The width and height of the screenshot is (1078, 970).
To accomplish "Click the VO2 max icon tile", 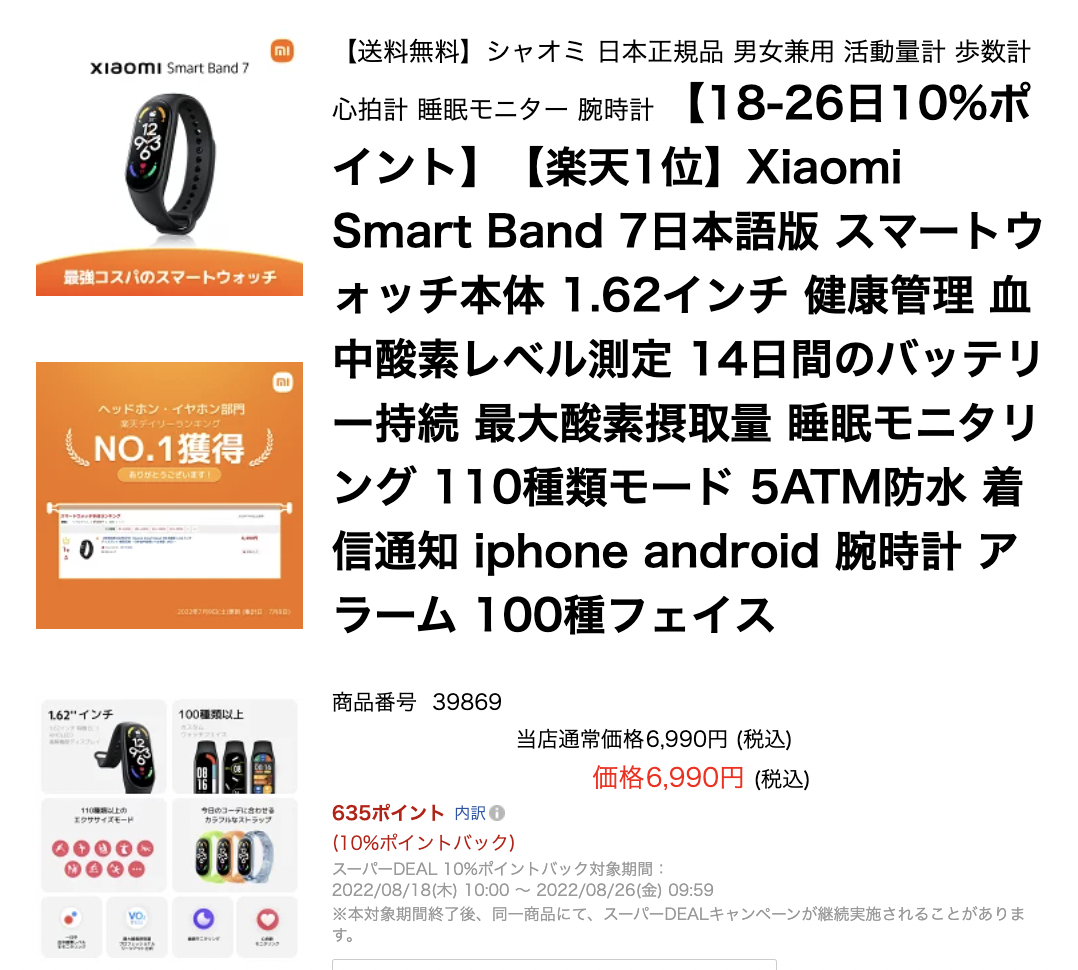I will (136, 927).
